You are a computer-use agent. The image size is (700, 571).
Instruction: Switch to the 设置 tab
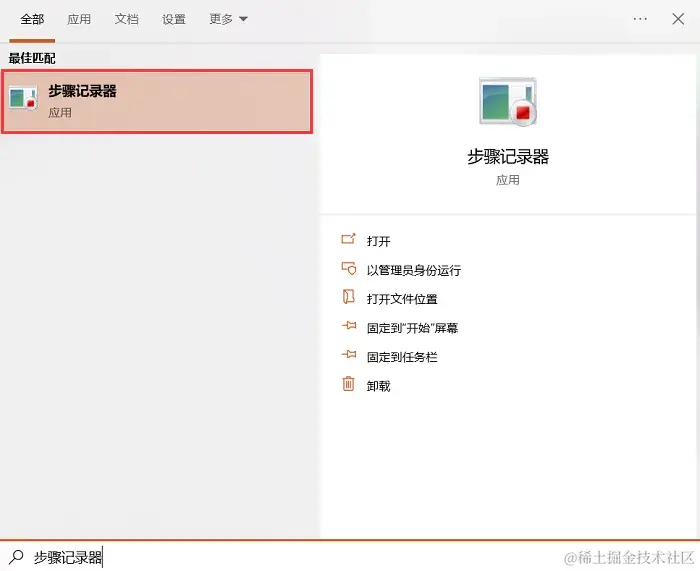[174, 19]
